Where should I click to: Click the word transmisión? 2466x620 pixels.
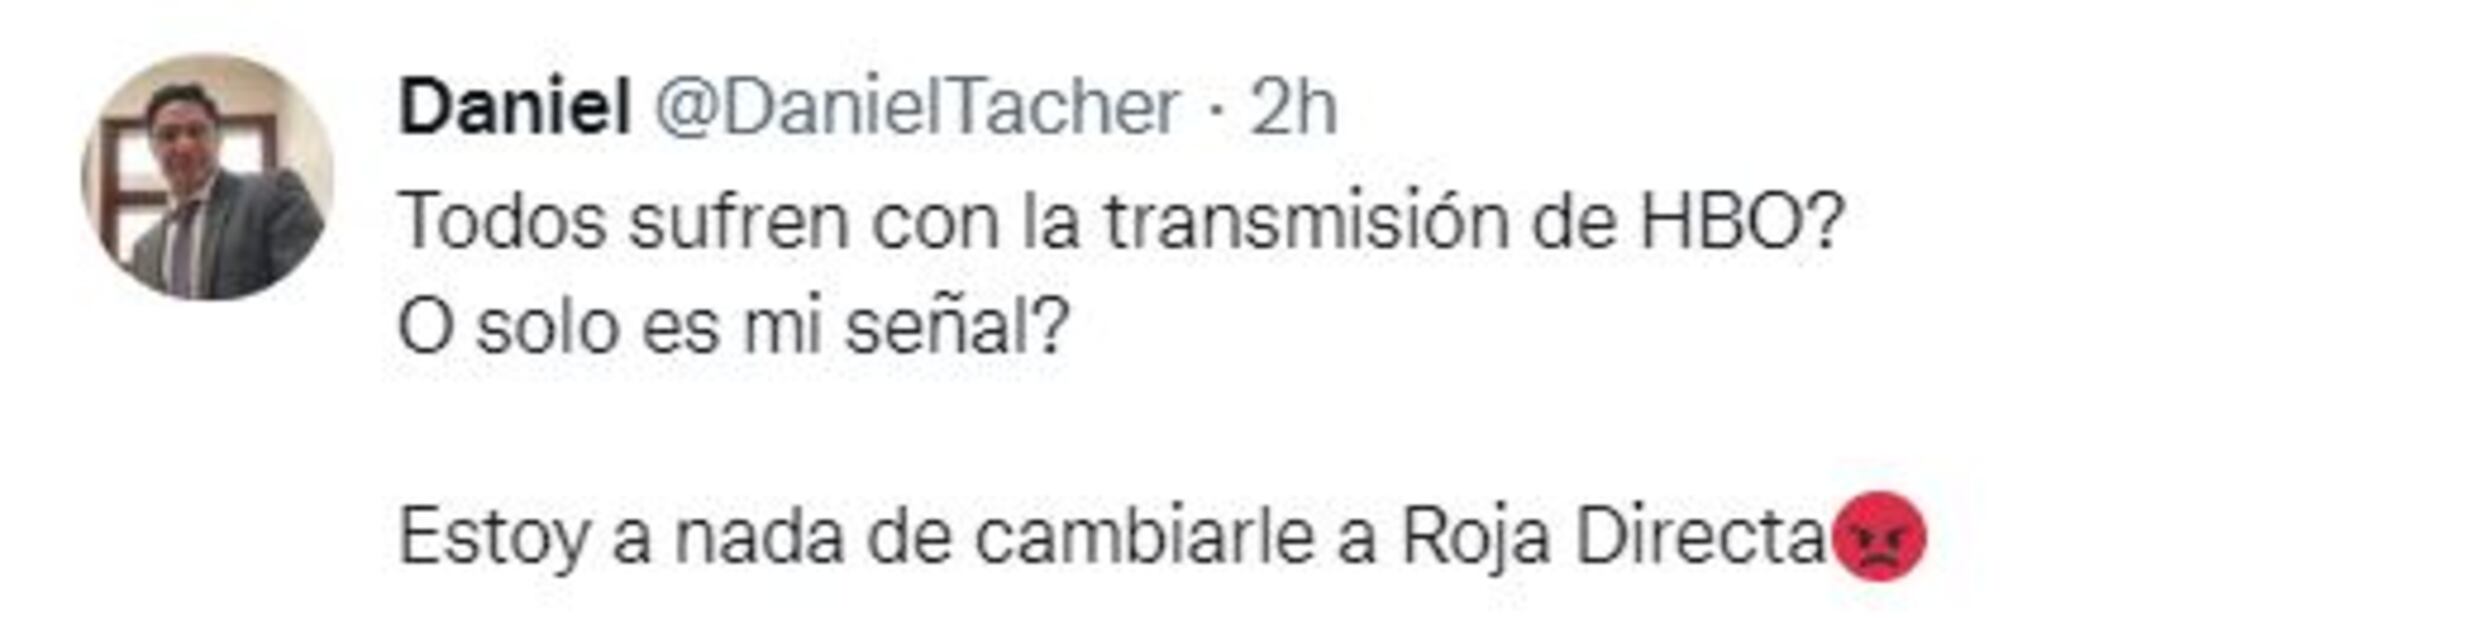tap(1305, 221)
